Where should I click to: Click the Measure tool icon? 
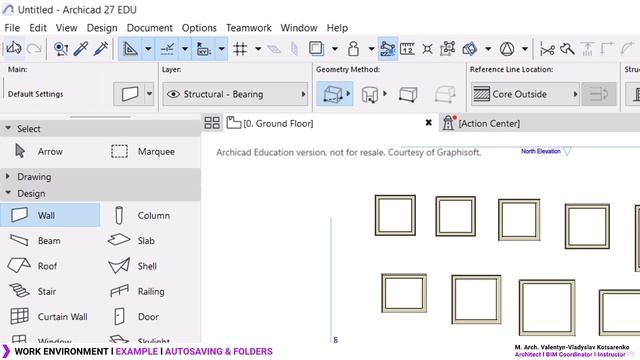point(407,49)
